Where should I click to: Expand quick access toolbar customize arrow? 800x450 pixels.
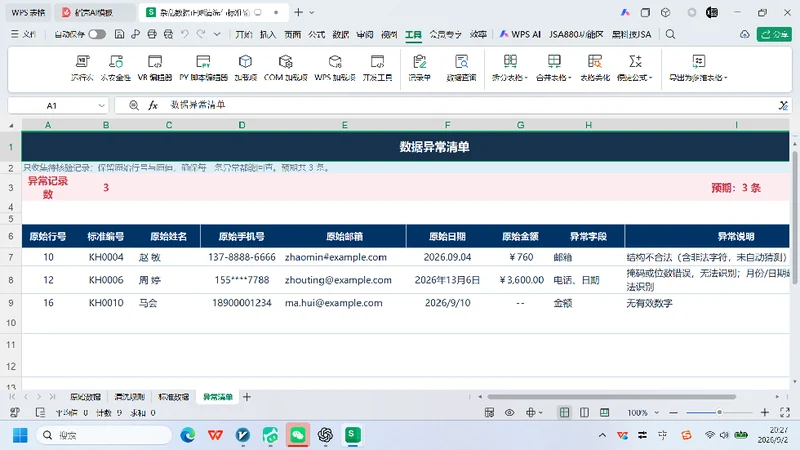[x=217, y=34]
